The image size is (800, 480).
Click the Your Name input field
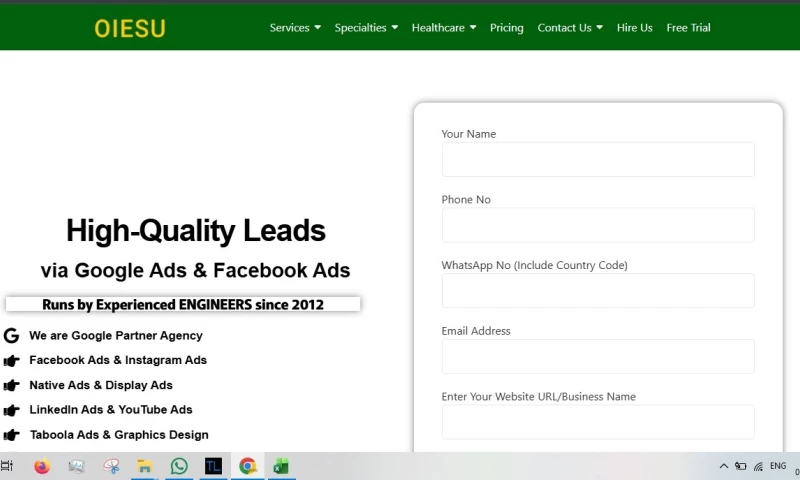tap(598, 160)
